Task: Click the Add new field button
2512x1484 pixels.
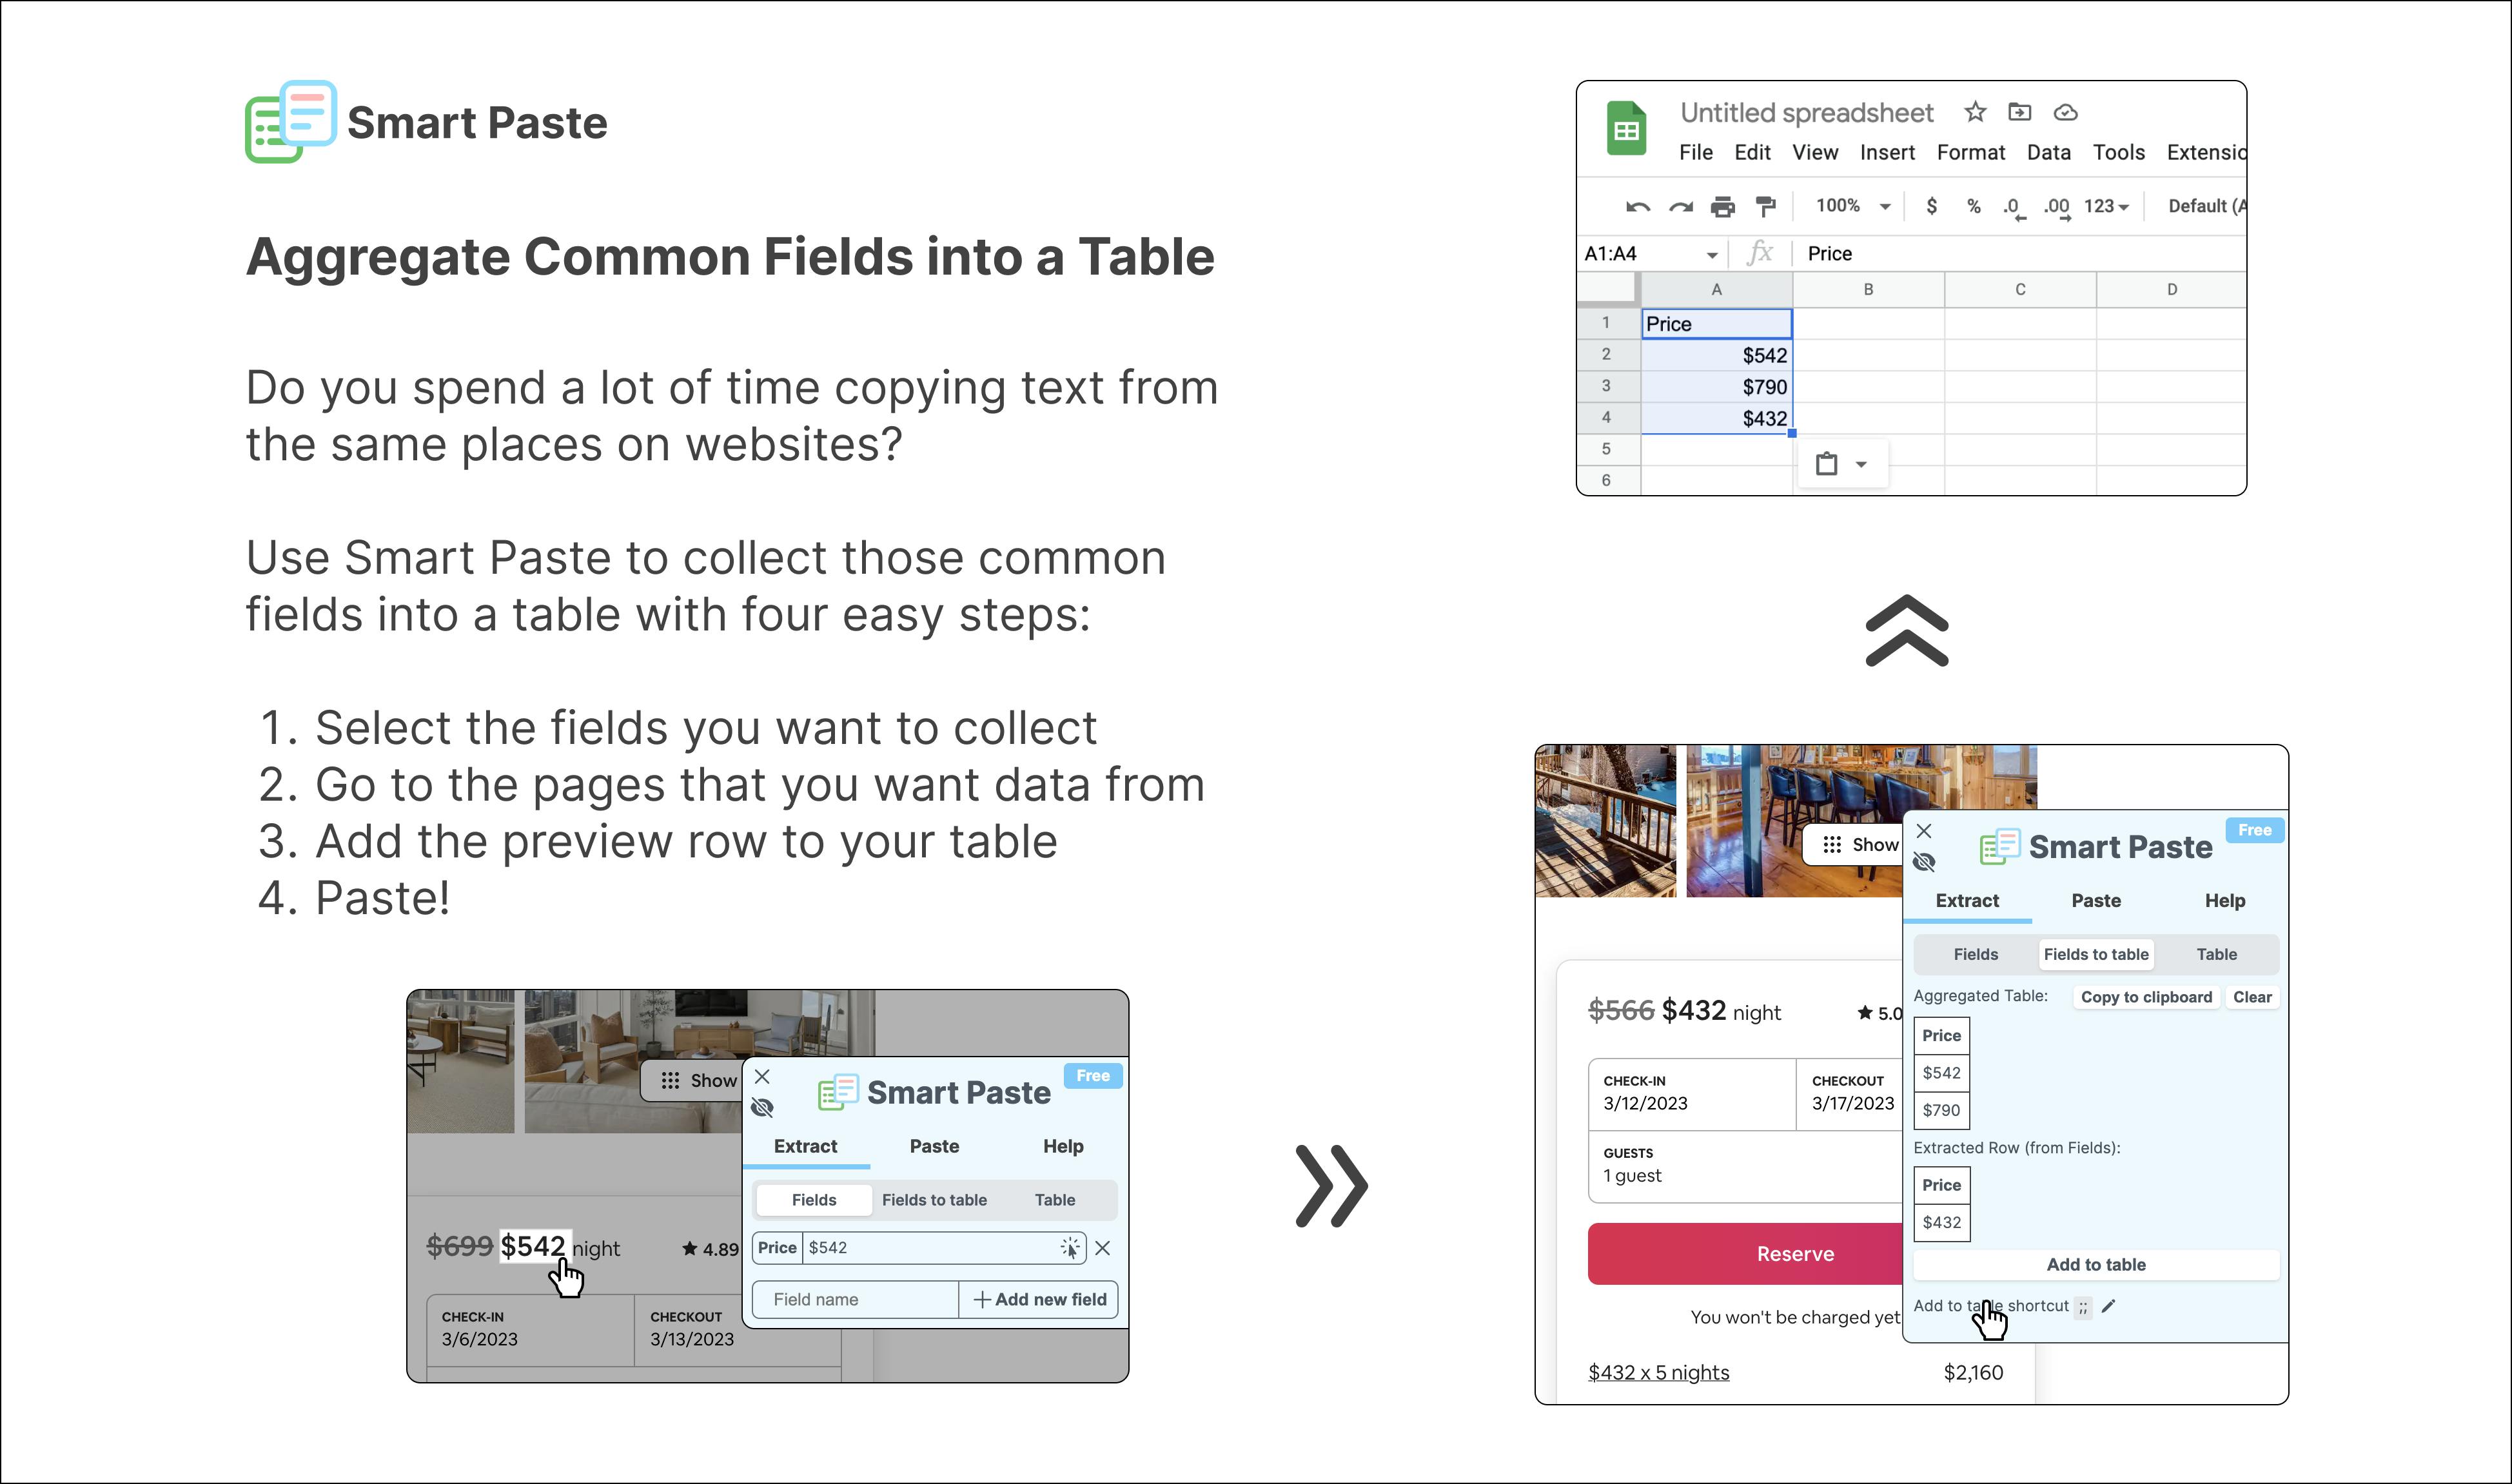Action: click(x=1039, y=1300)
